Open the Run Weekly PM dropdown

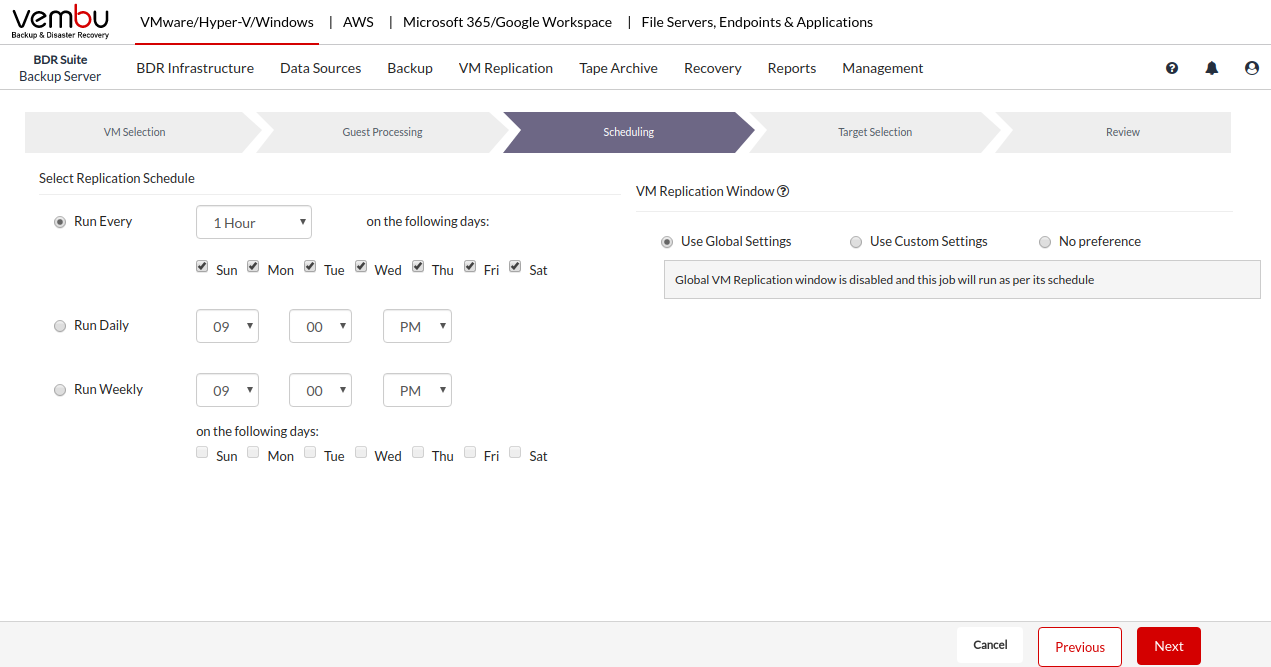click(417, 390)
